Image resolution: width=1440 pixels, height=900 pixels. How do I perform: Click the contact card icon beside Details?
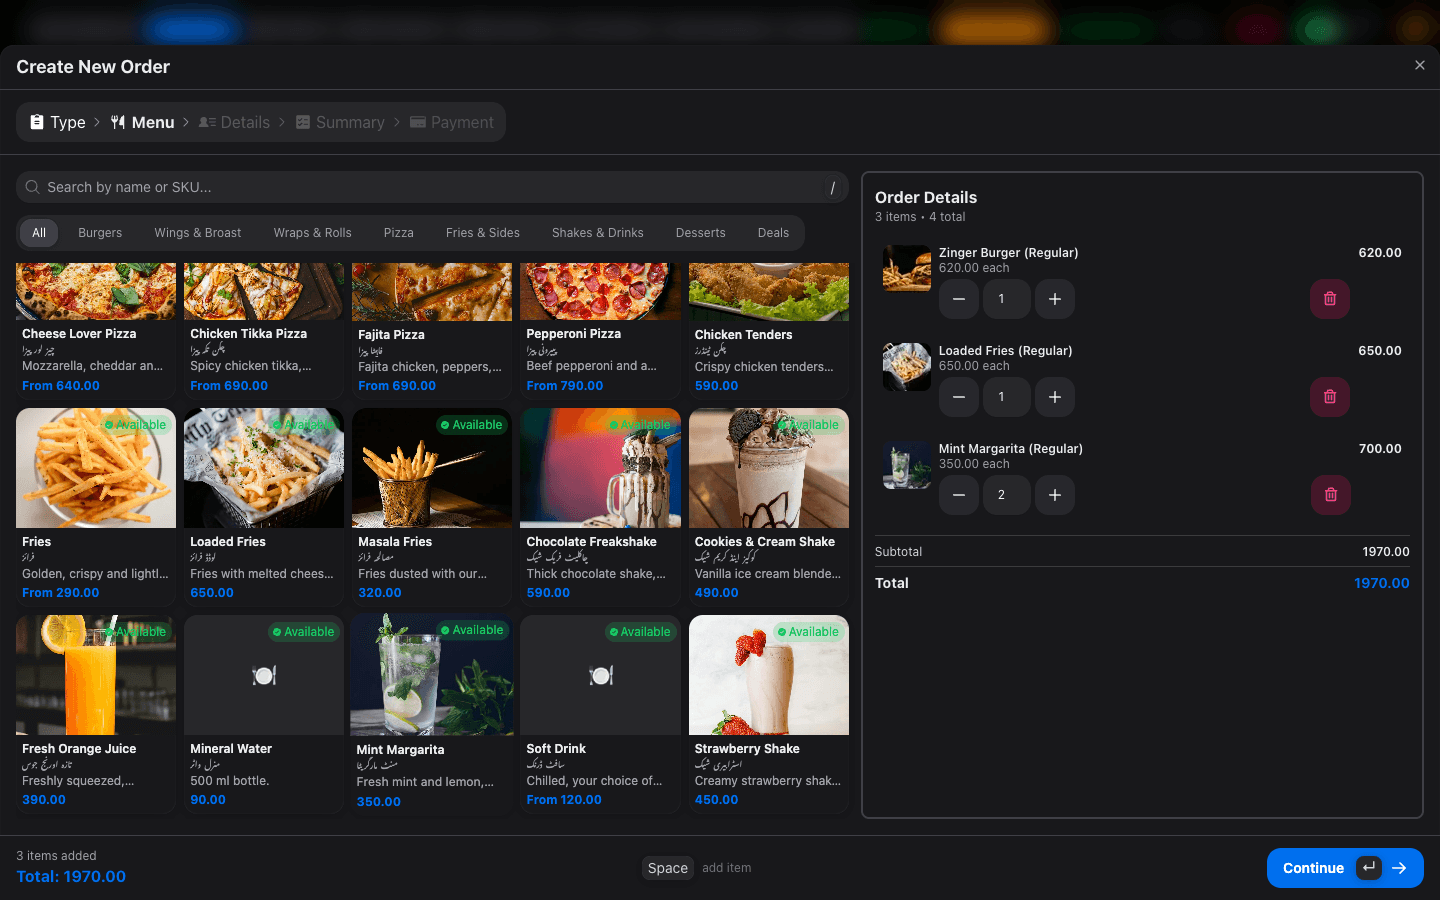207,122
